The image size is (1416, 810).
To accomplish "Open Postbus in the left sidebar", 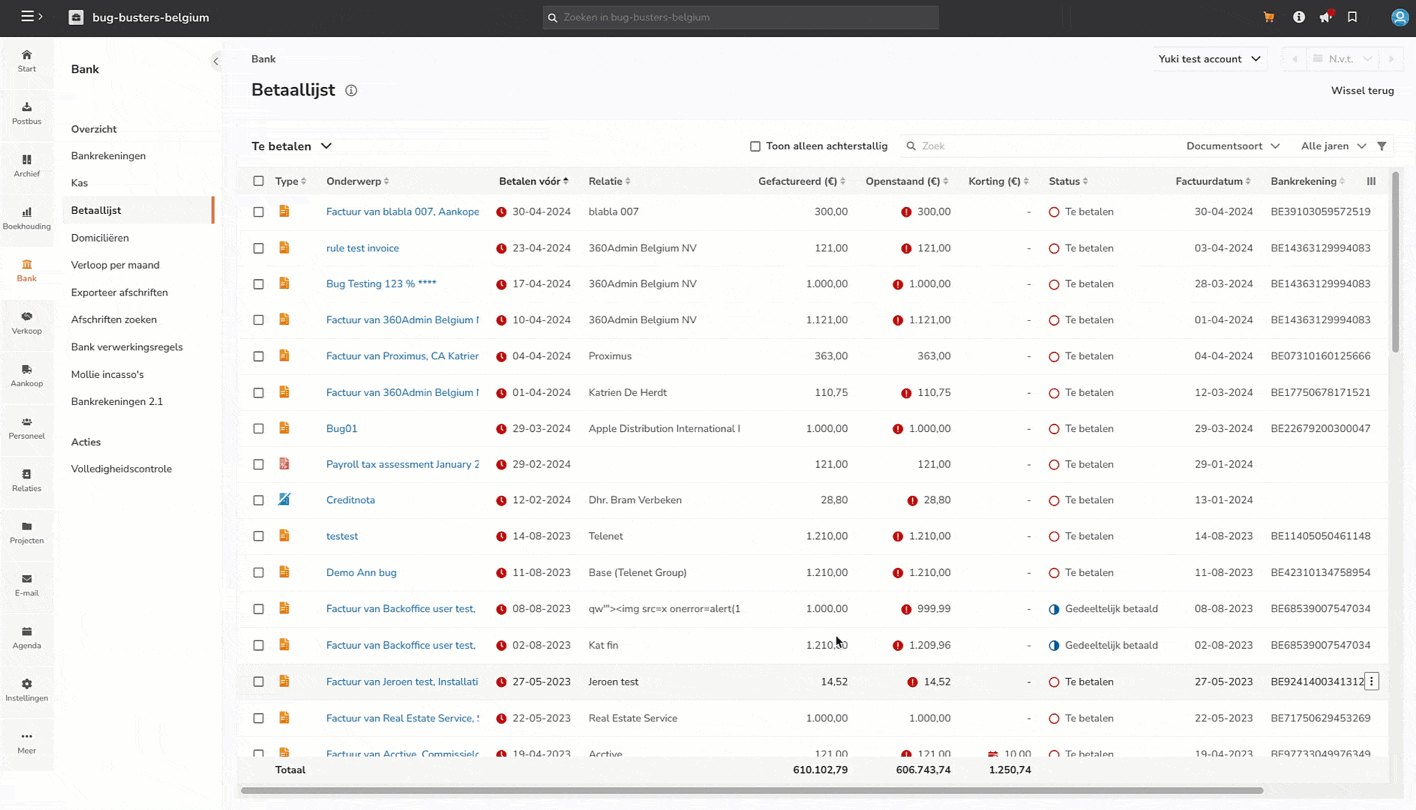I will pyautogui.click(x=27, y=113).
